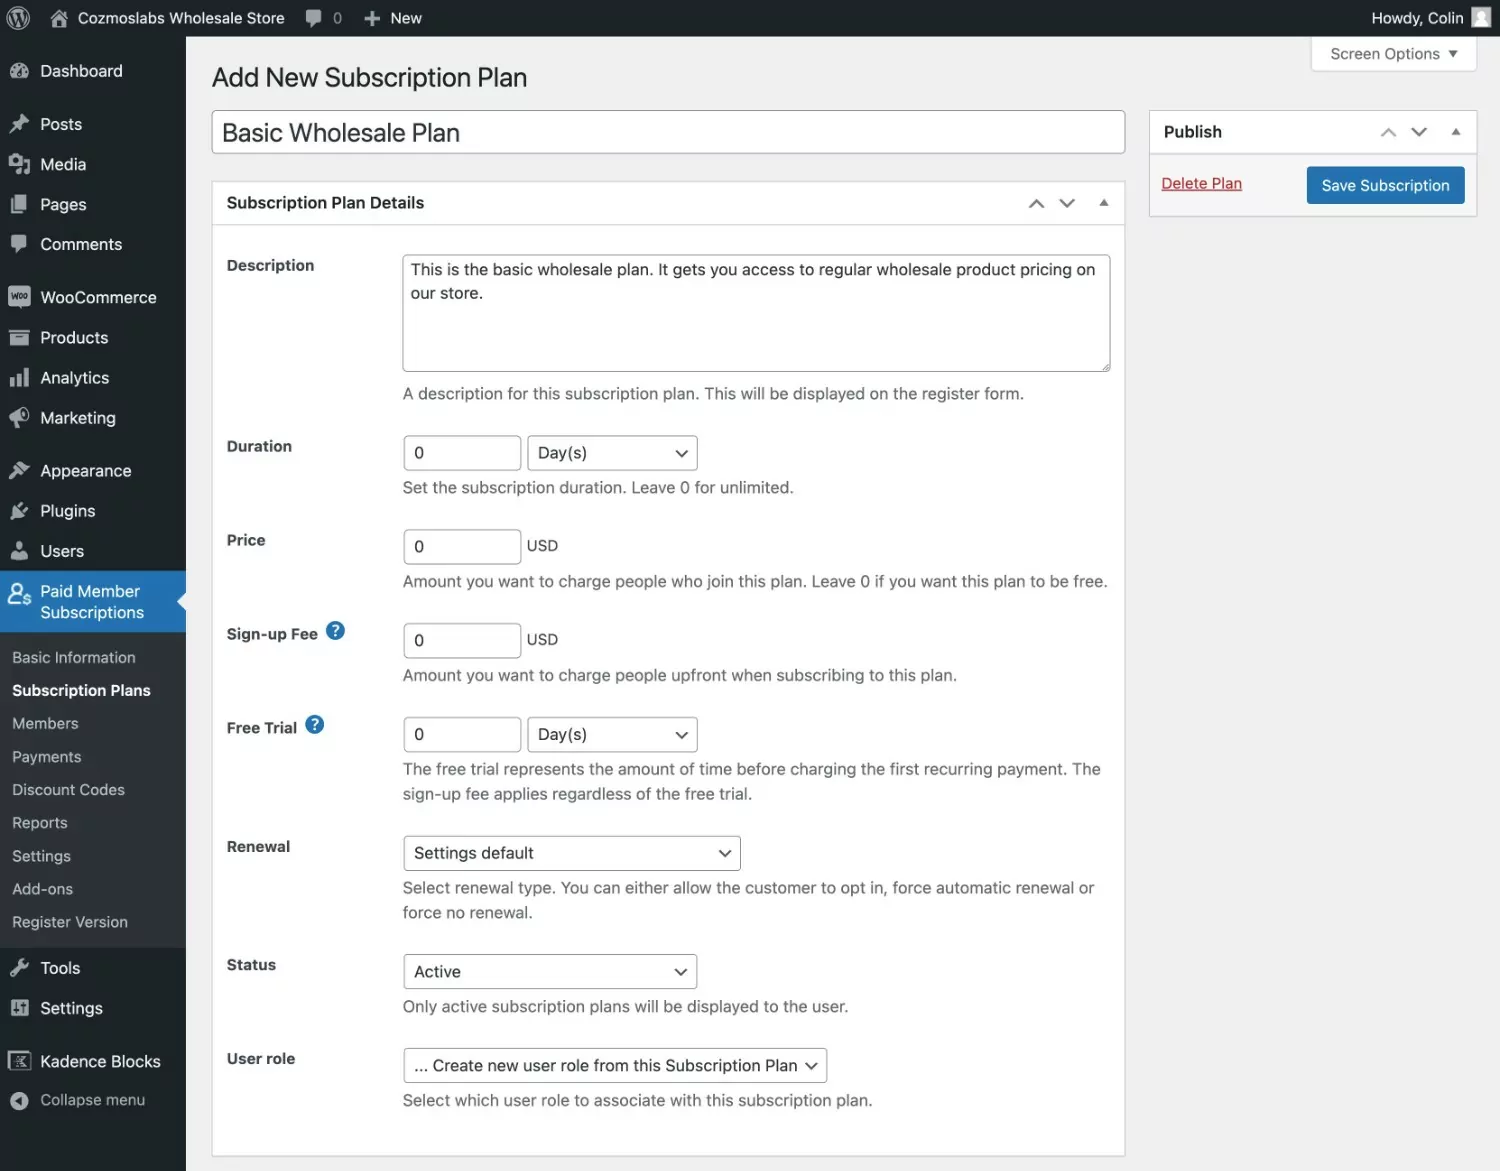Open Discount Codes submenu item
Screen dimensions: 1500x1171
tap(68, 790)
